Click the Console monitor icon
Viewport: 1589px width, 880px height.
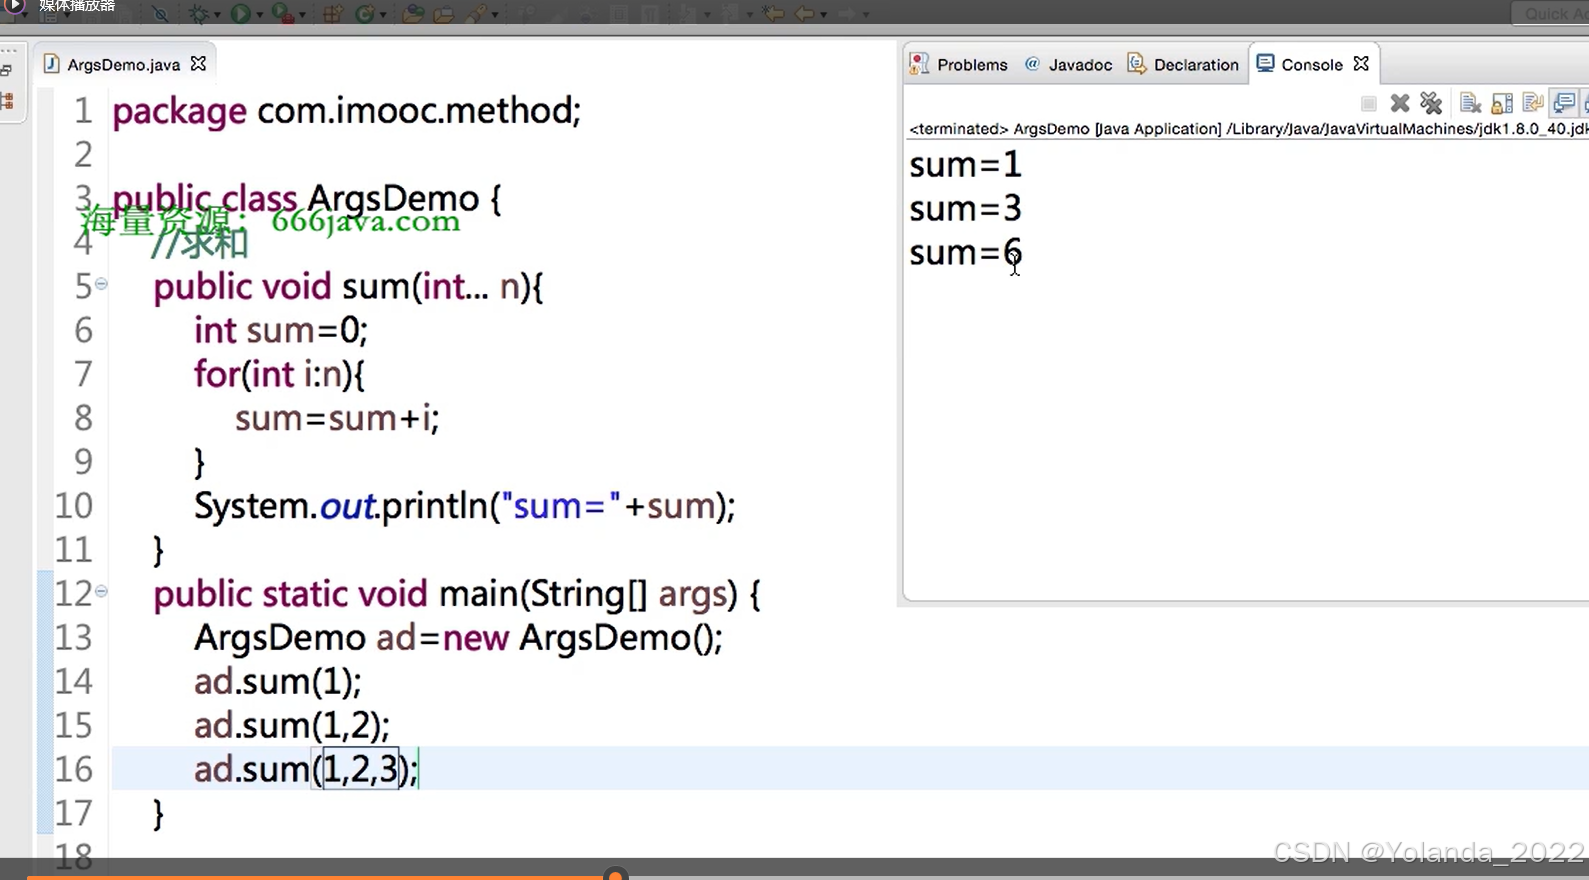tap(1265, 63)
